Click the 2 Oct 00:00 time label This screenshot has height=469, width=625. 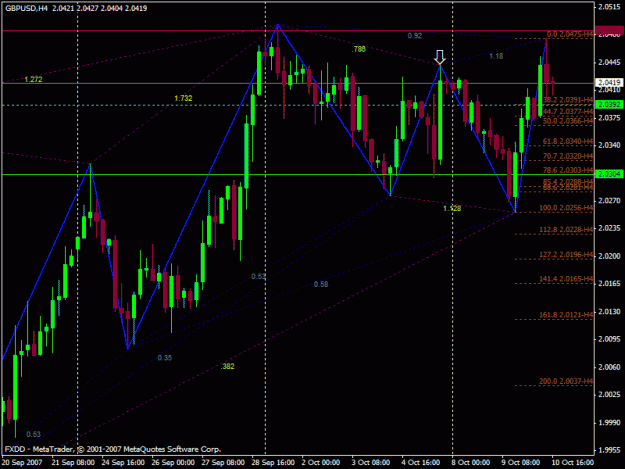[321, 463]
